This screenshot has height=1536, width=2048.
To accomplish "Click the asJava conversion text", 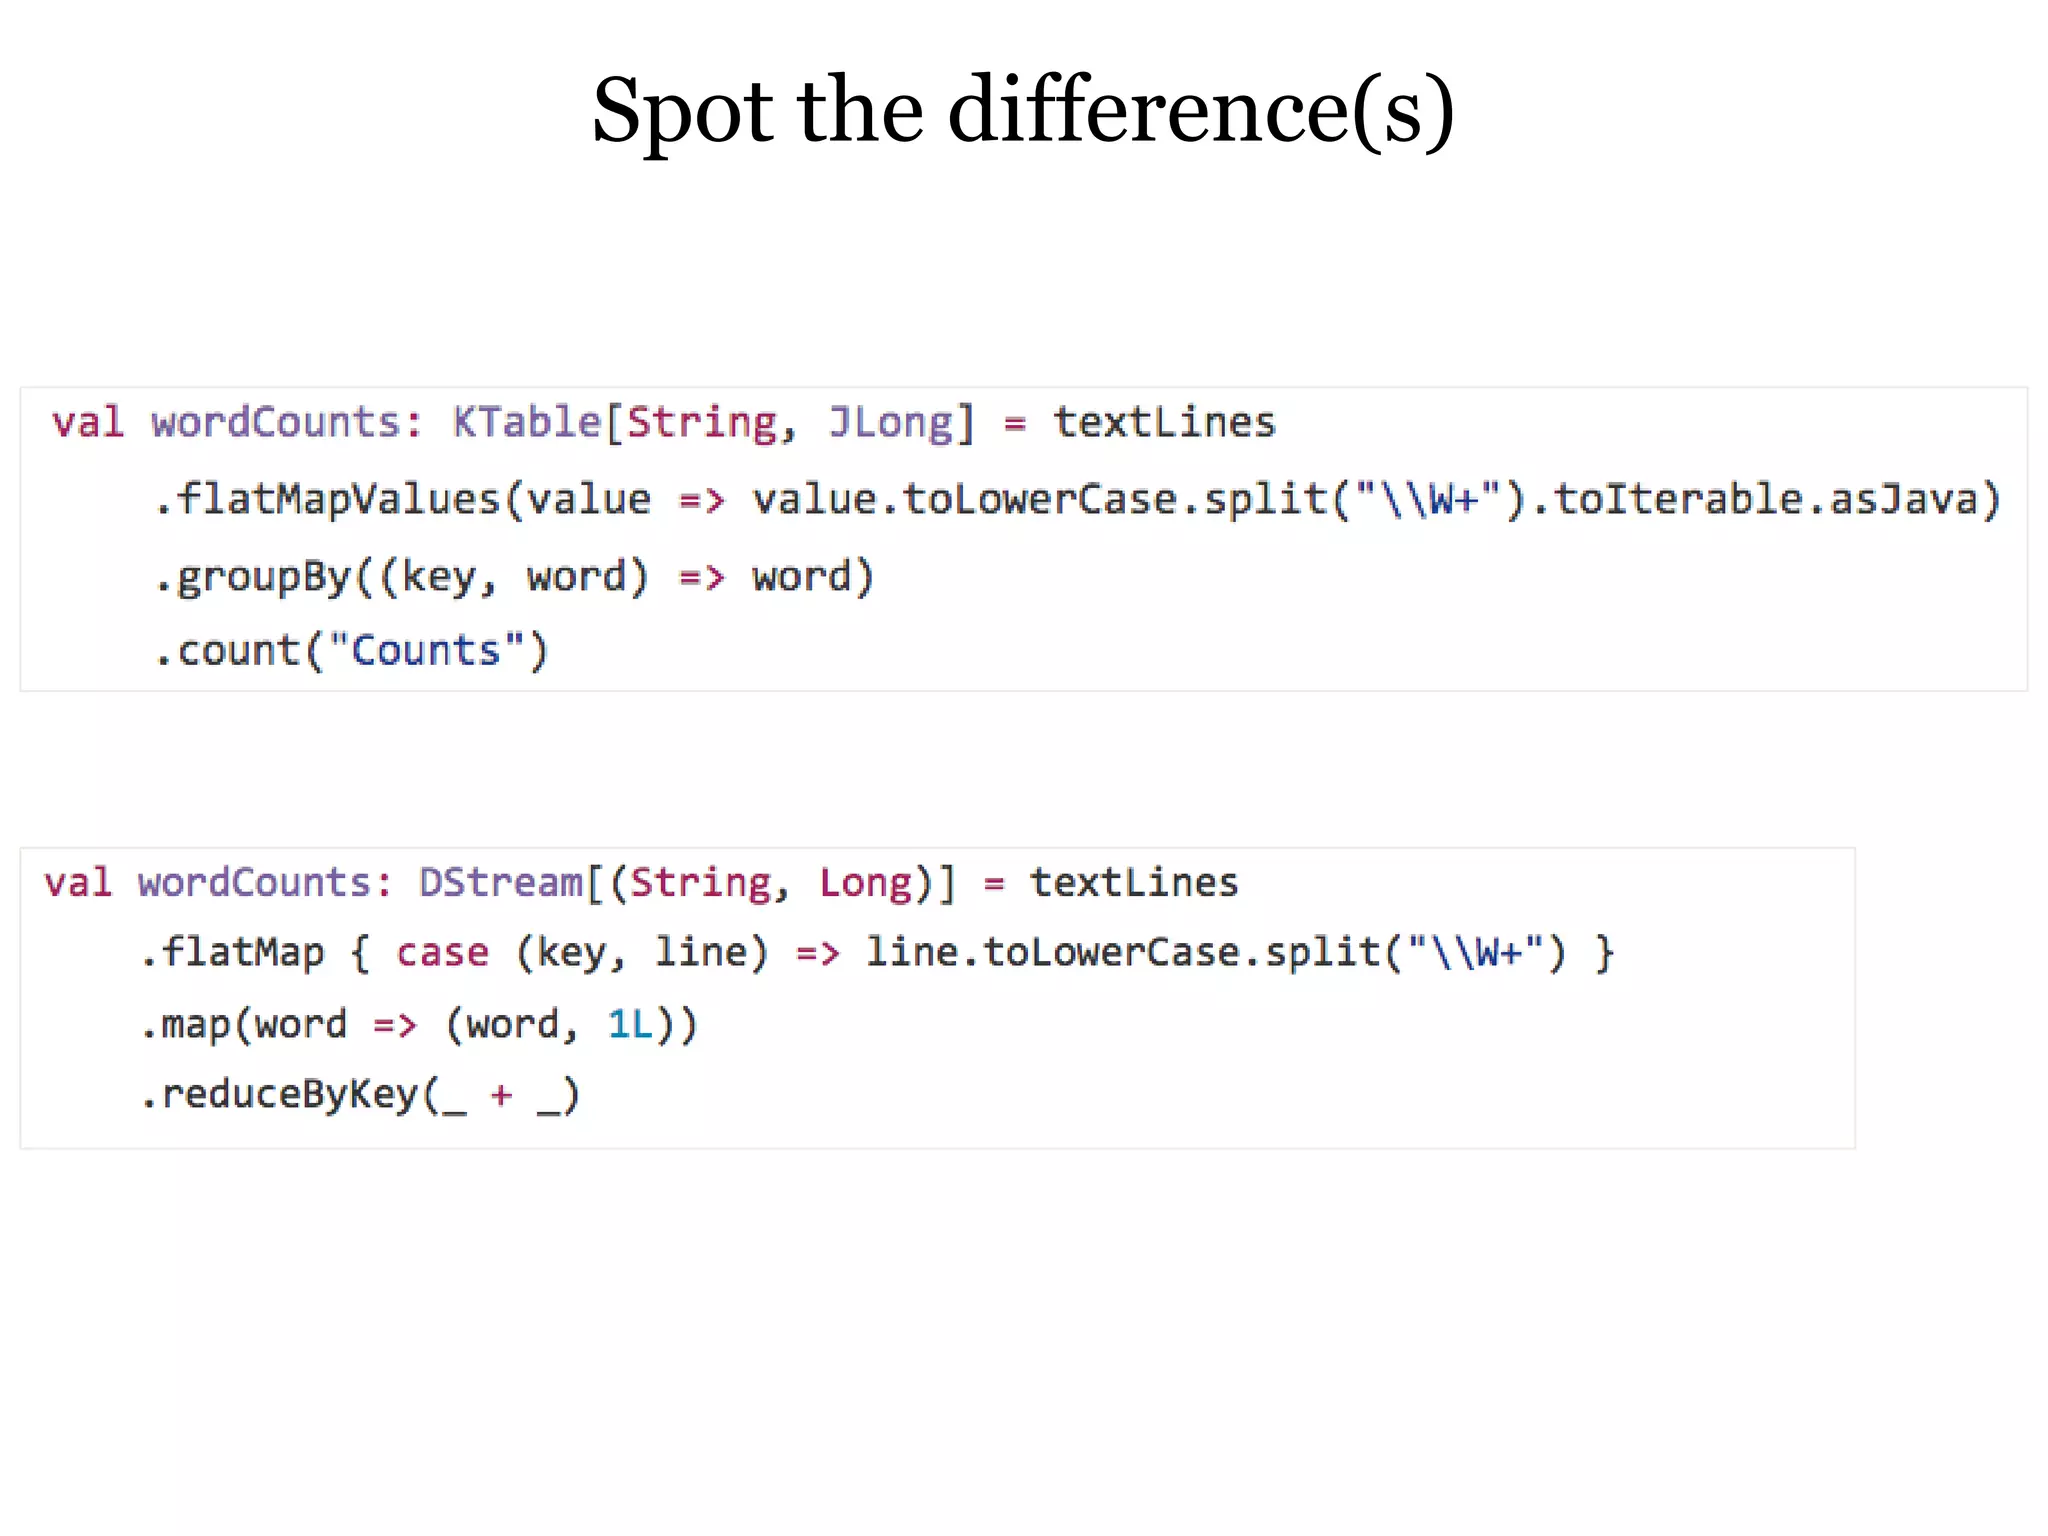I will pos(1903,499).
